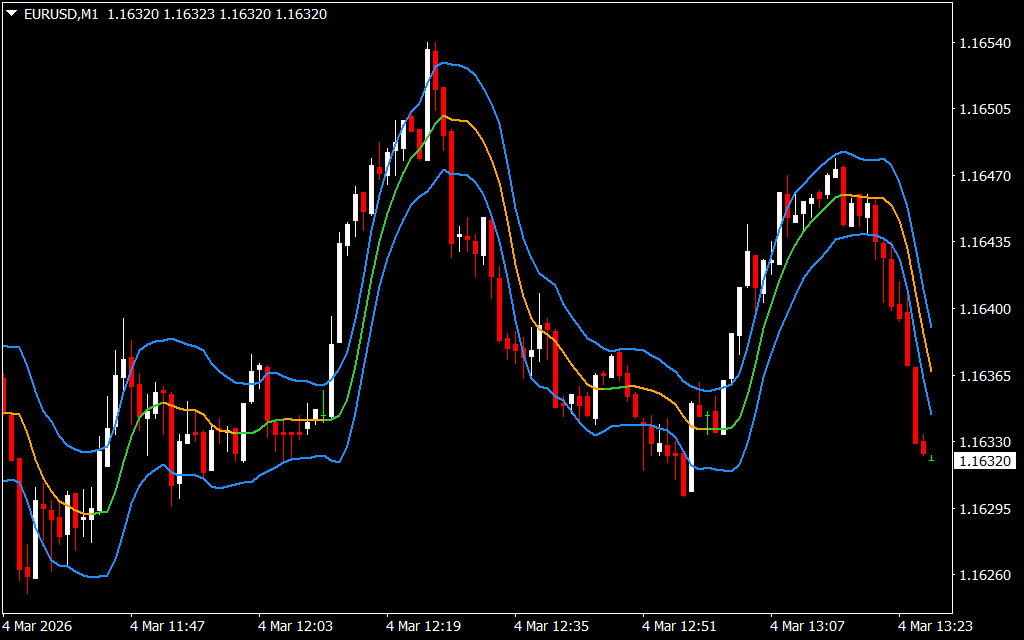
Task: Select the highlighted 1.16320 current price tag
Action: [x=981, y=461]
